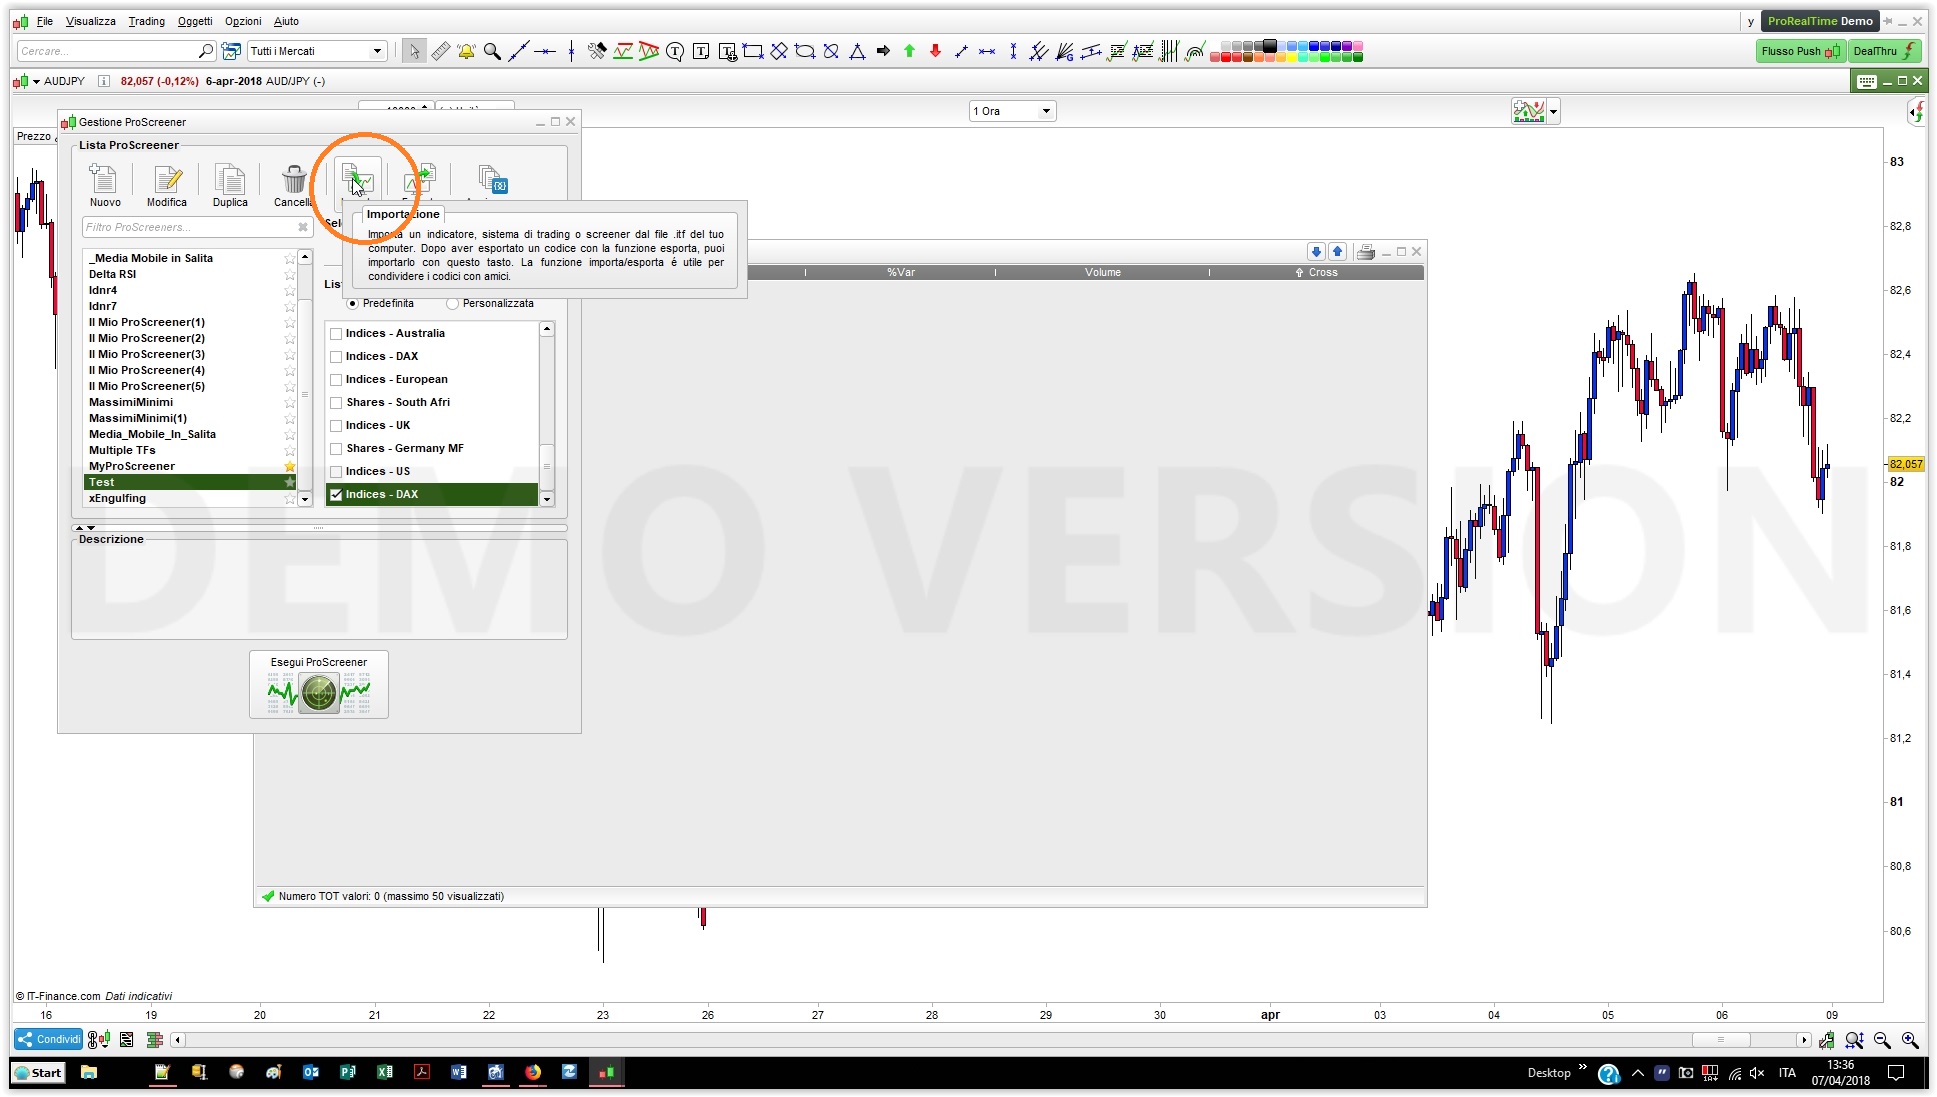The width and height of the screenshot is (1937, 1097).
Task: Click the Duplica ProScreener icon
Action: coord(230,180)
